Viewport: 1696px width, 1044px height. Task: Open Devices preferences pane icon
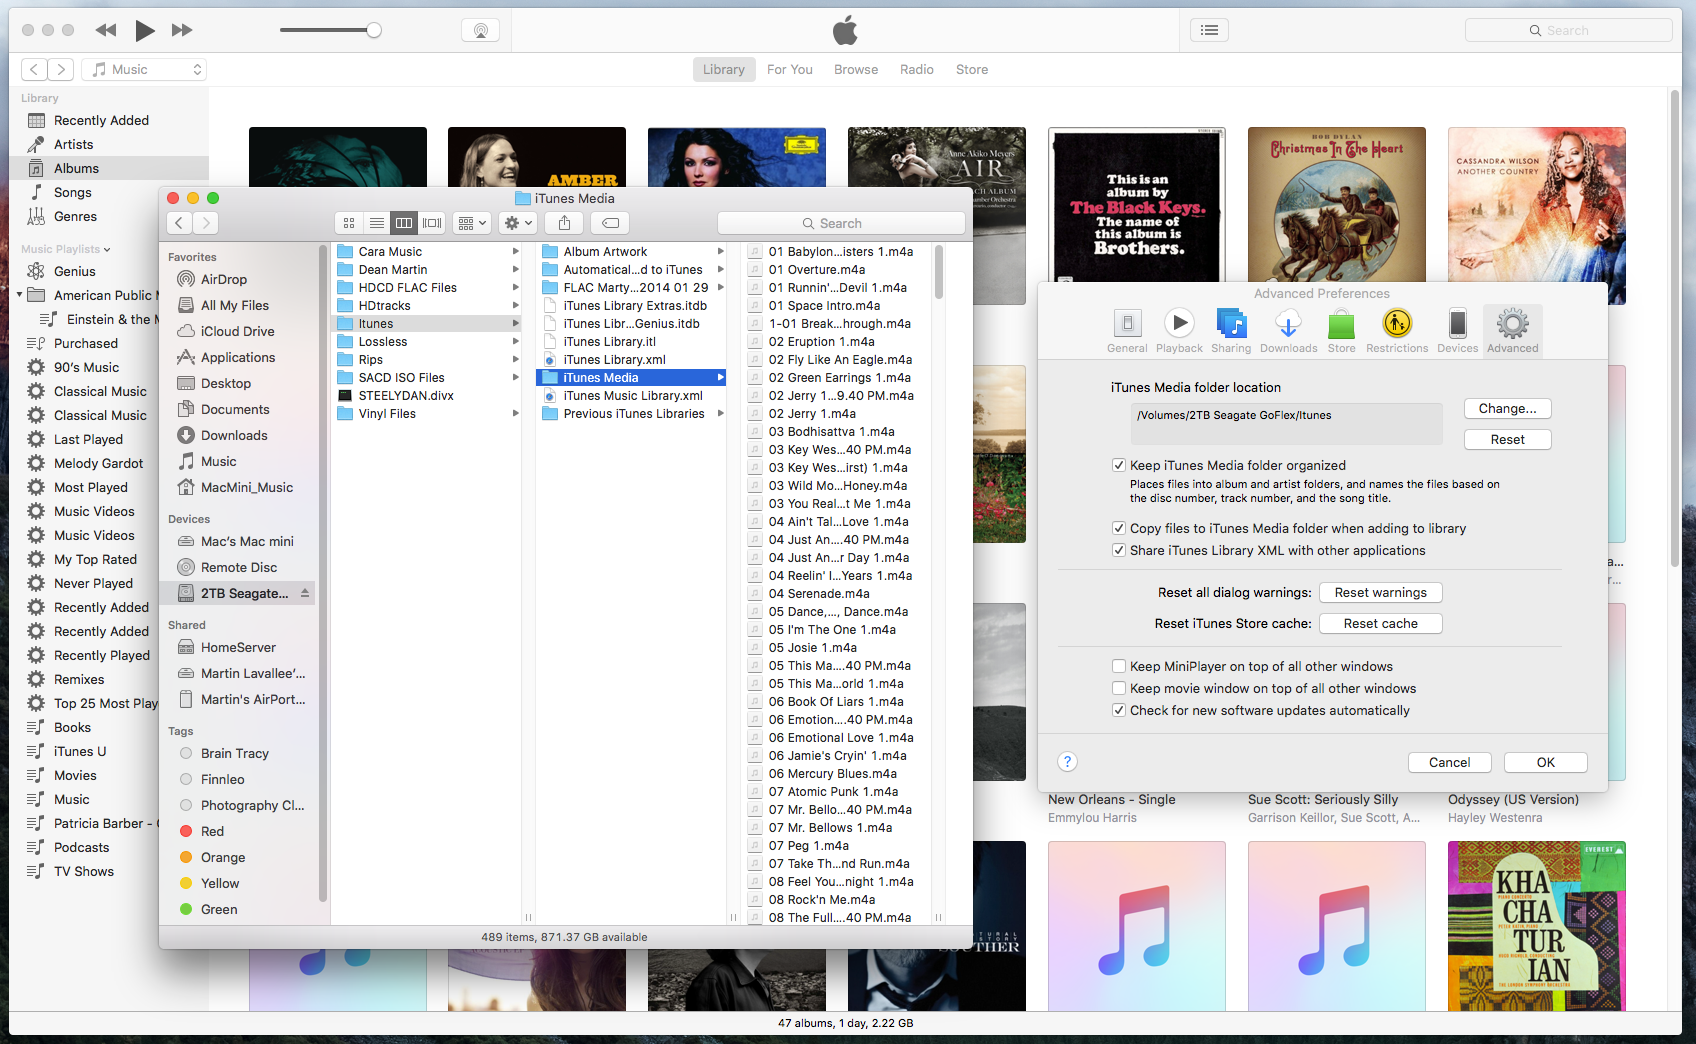pyautogui.click(x=1457, y=323)
